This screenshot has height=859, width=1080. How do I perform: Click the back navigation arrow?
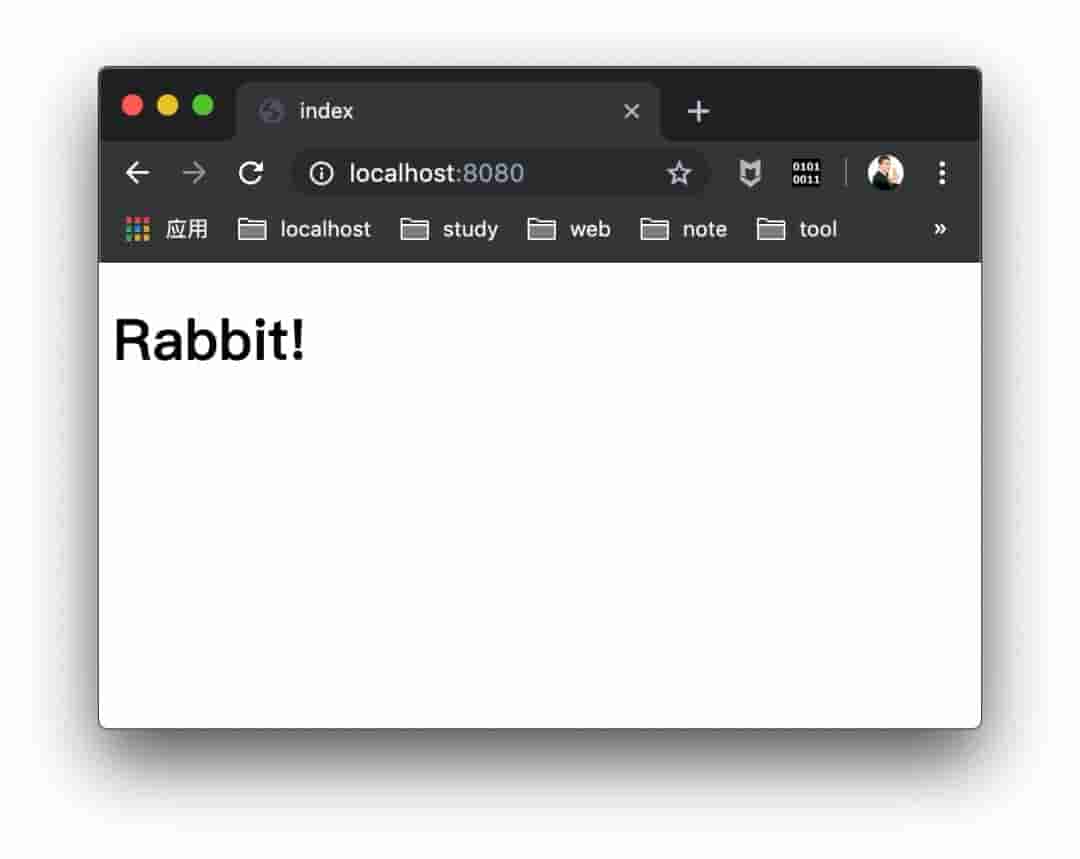click(x=138, y=172)
